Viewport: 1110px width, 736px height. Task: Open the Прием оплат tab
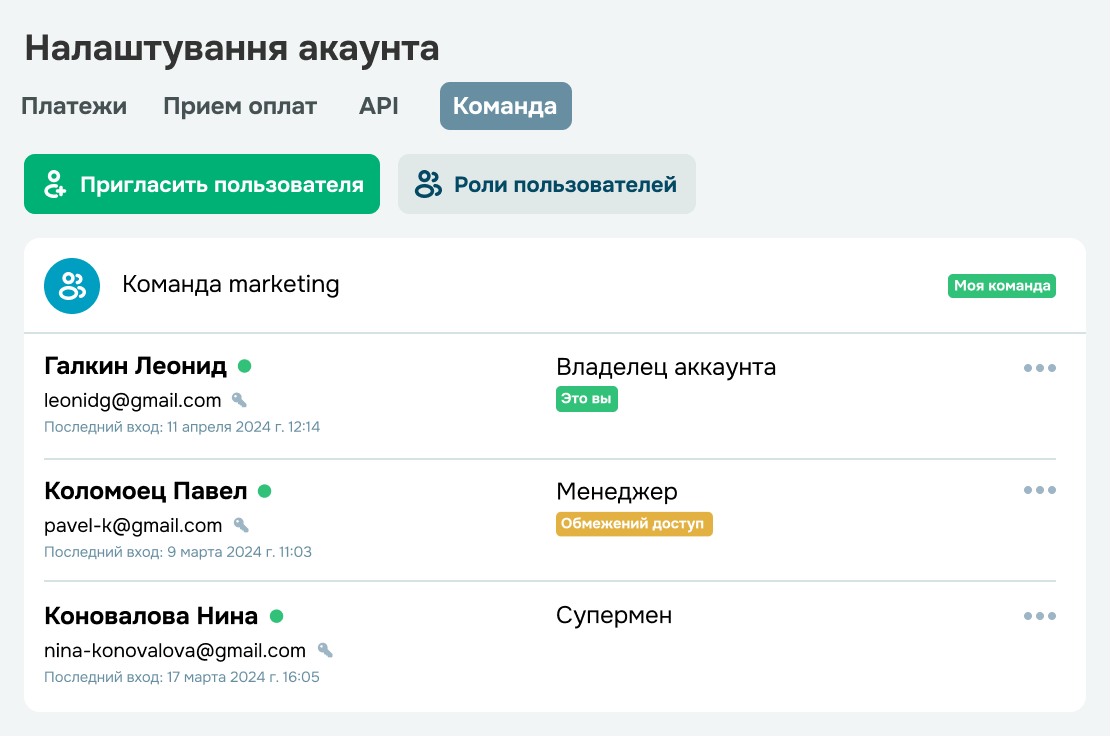click(240, 106)
